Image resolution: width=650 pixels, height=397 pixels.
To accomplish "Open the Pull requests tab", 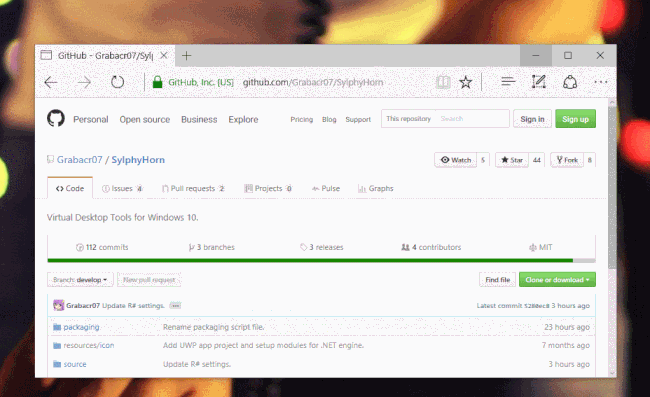I will (193, 189).
